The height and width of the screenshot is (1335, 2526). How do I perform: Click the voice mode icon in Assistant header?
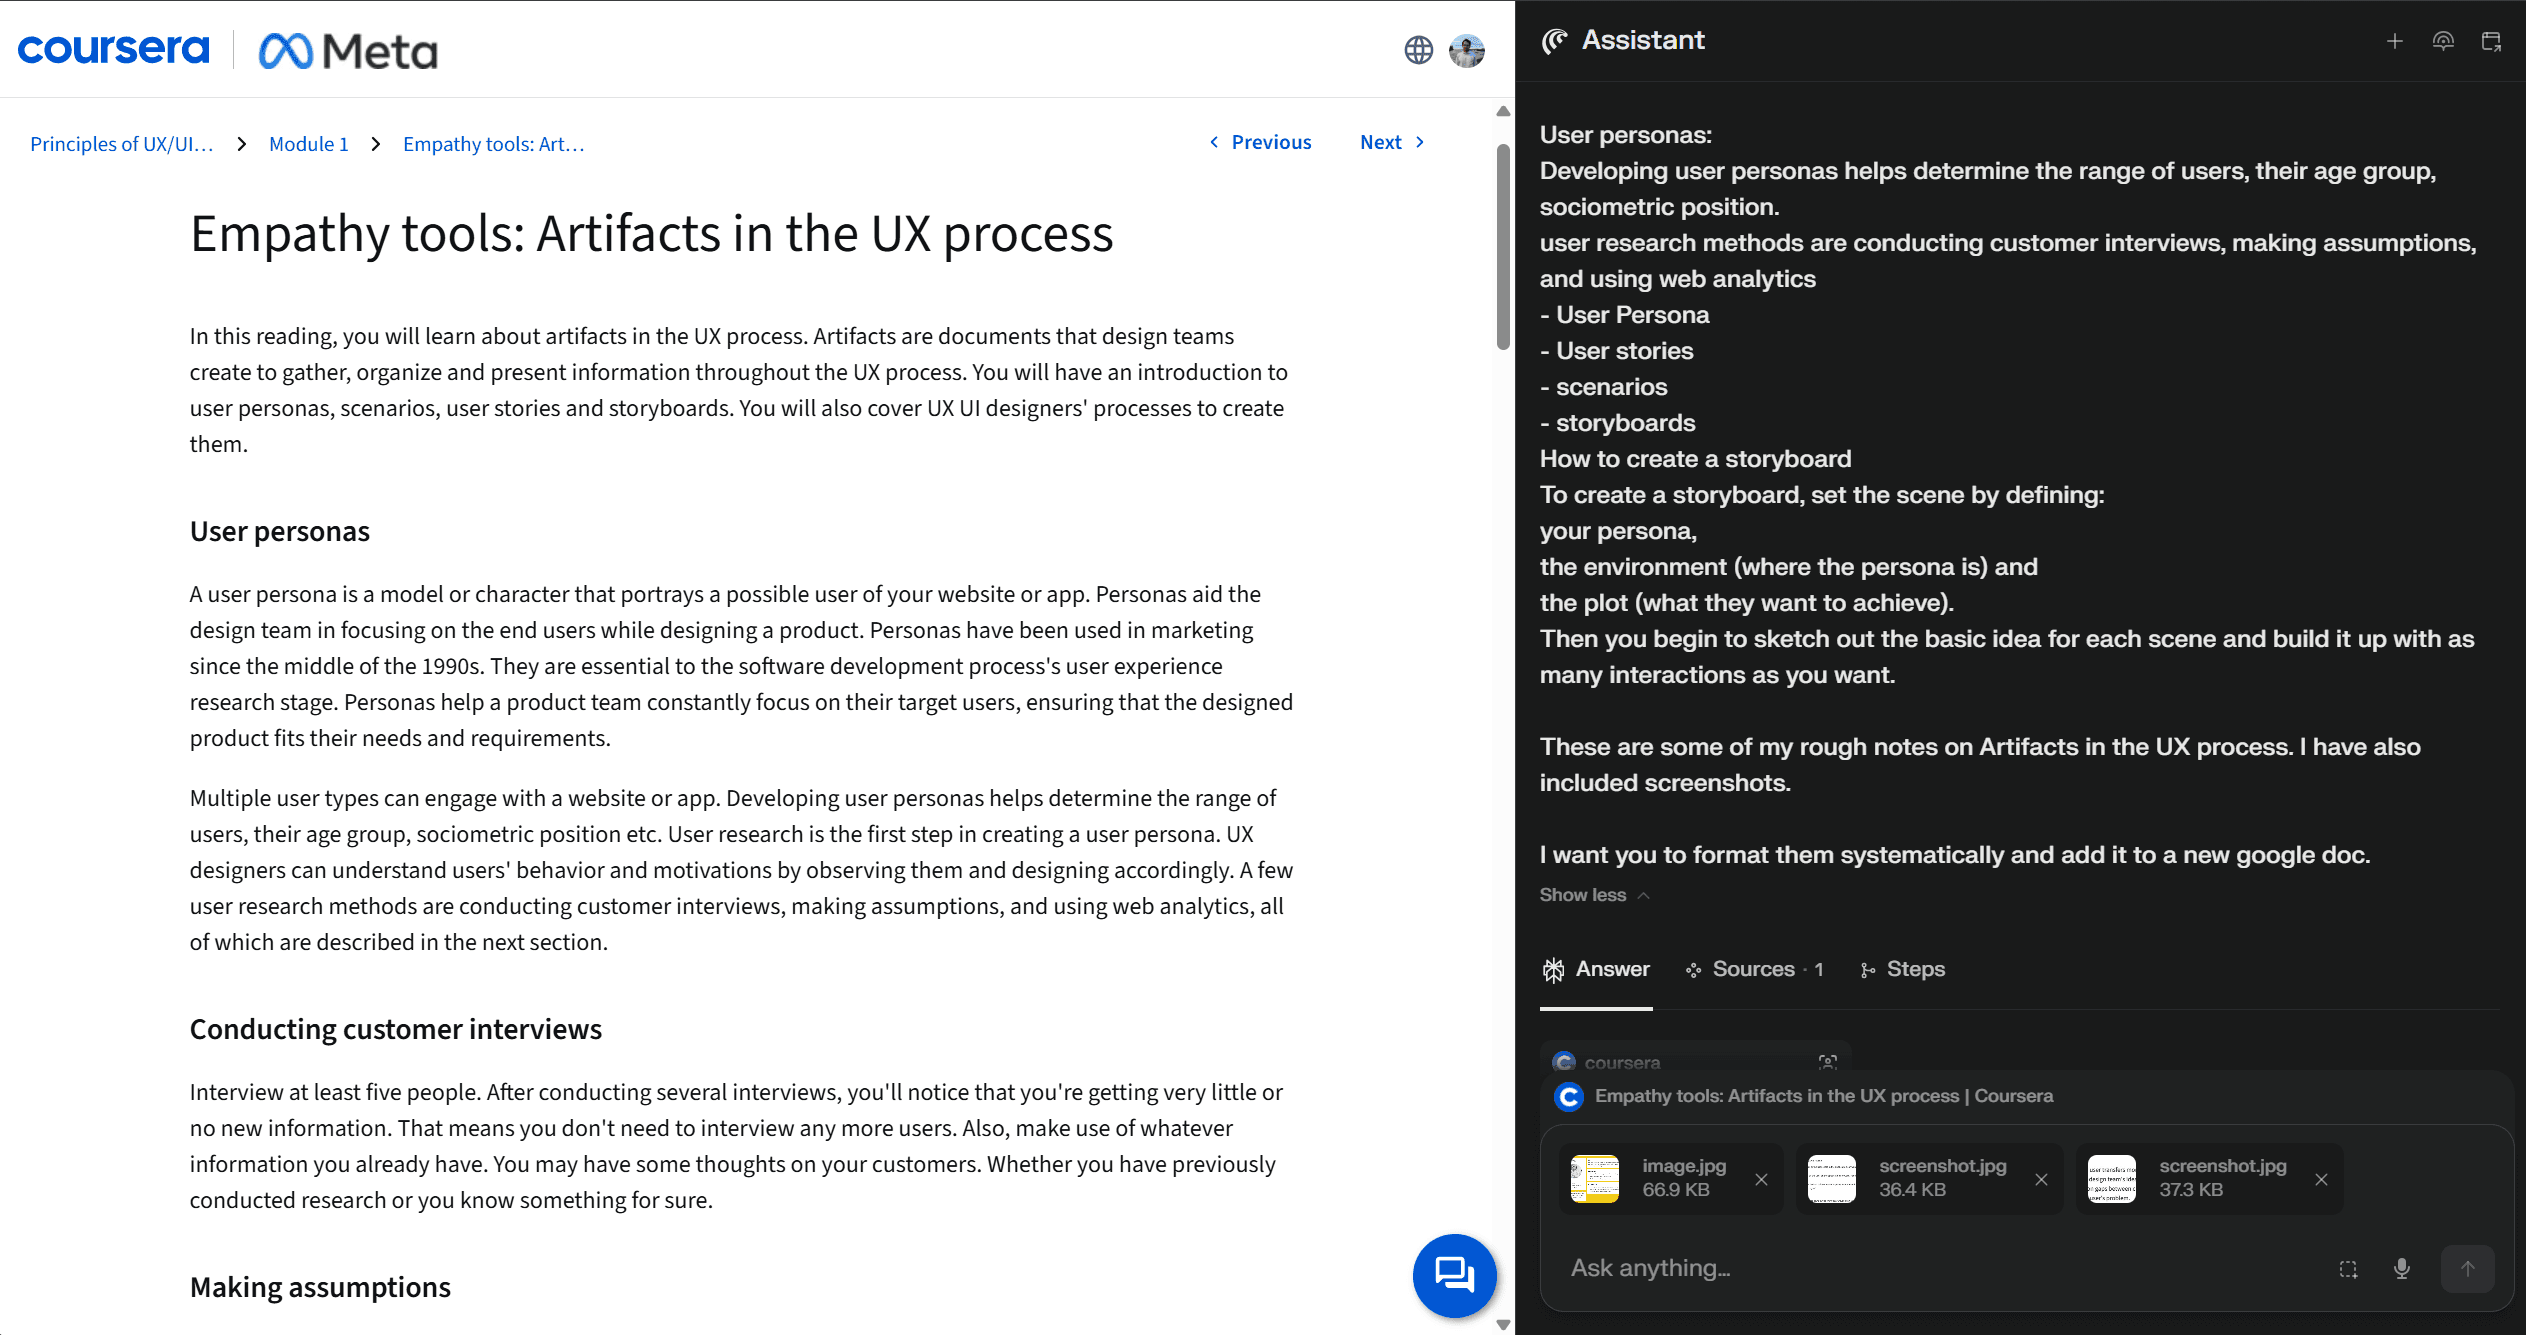(2443, 41)
